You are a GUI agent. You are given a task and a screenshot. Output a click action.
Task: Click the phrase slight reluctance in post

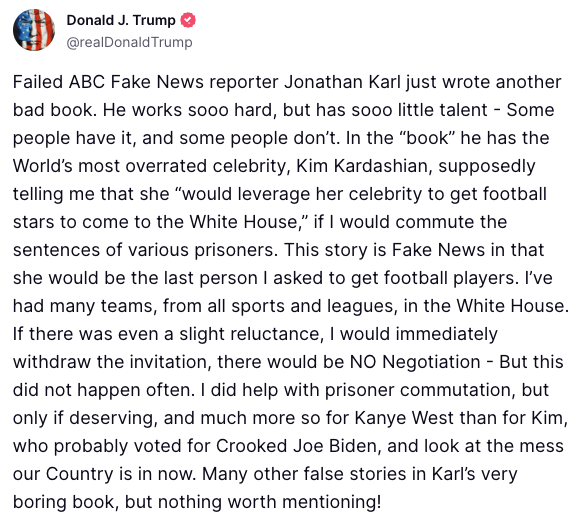[x=250, y=334]
